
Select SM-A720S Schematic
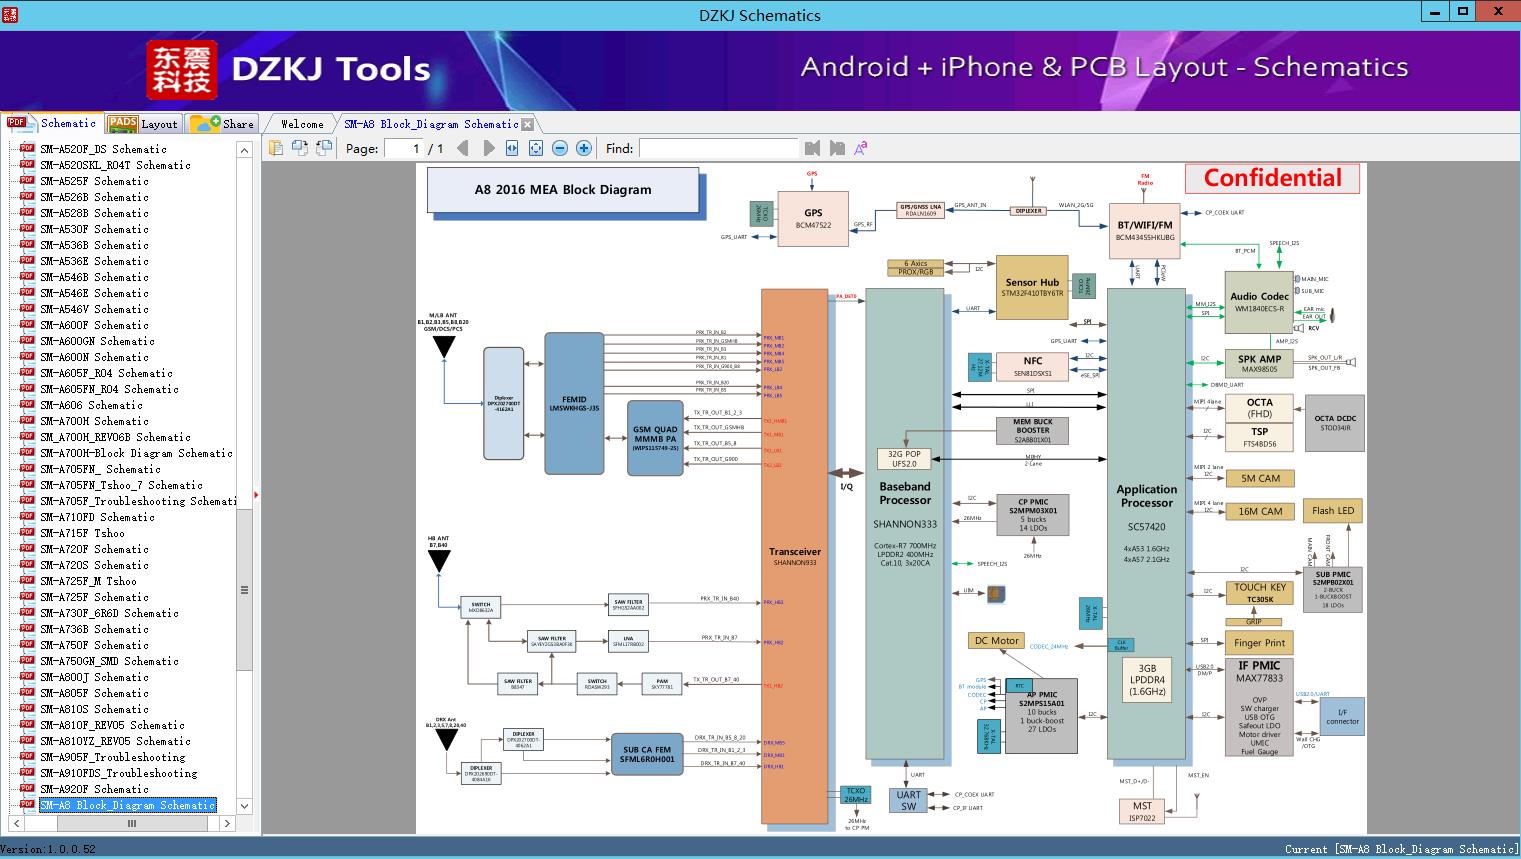[x=94, y=565]
